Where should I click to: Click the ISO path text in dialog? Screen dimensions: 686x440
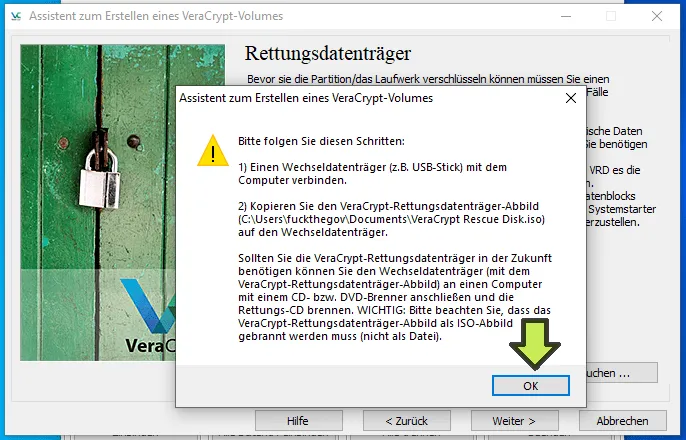[x=392, y=219]
